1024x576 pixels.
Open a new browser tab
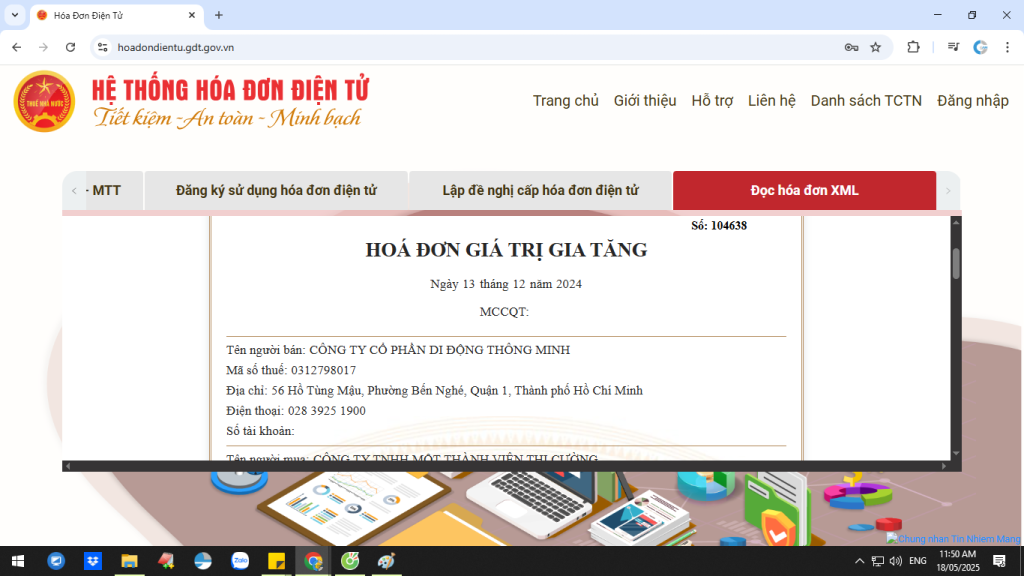pos(219,15)
